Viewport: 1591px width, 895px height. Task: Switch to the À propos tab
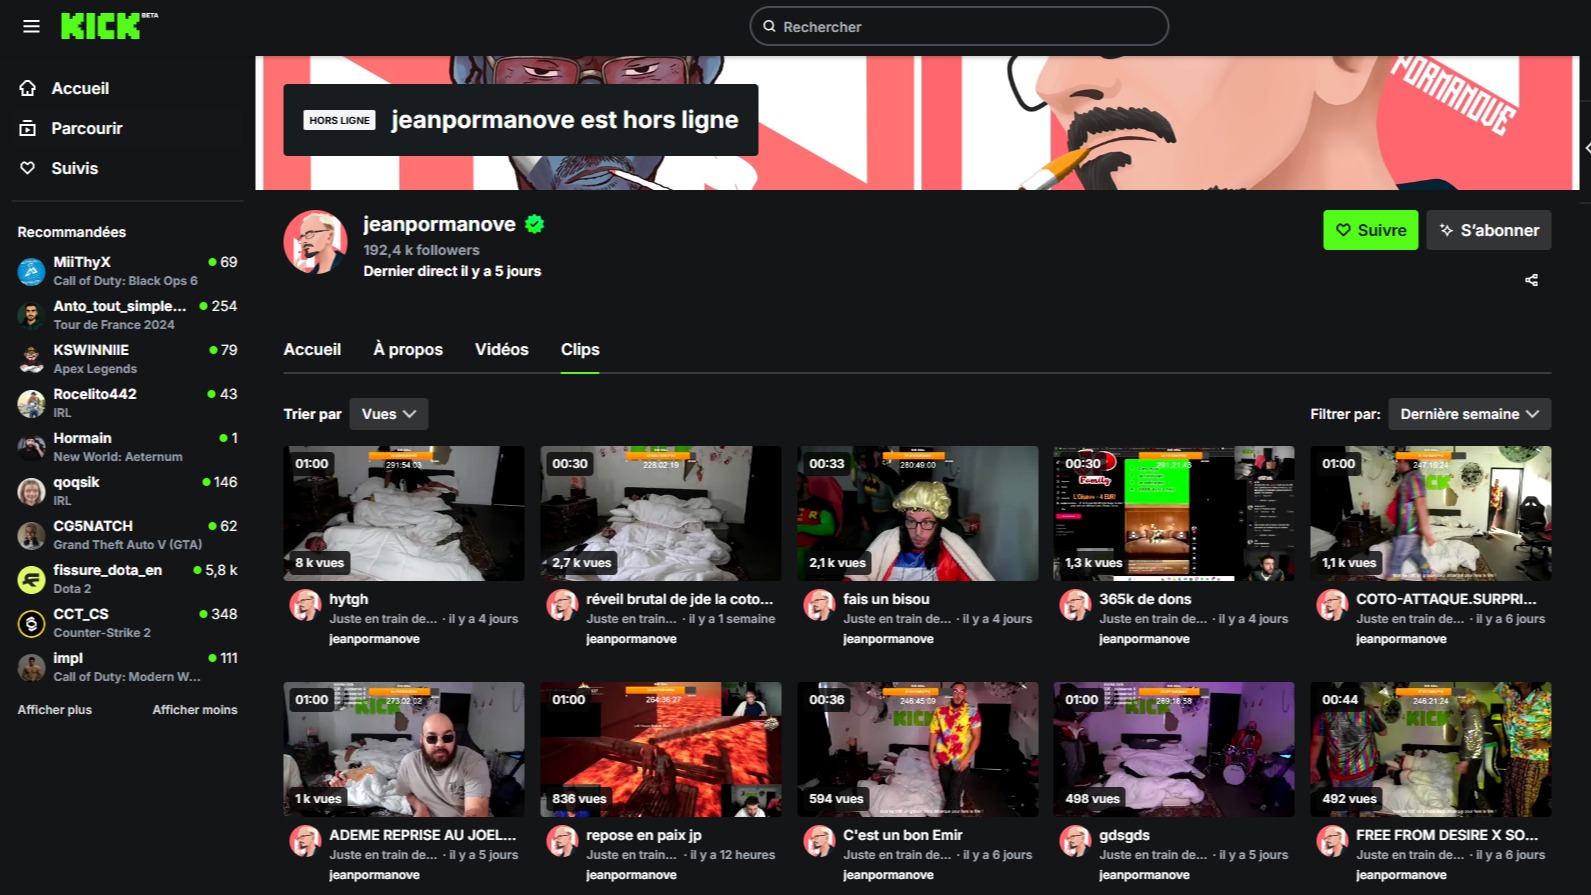[408, 349]
